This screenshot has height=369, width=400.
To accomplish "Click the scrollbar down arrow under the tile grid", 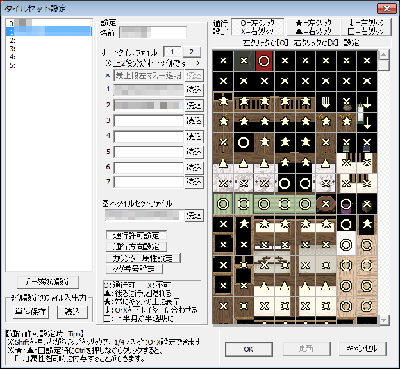I will 384,320.
